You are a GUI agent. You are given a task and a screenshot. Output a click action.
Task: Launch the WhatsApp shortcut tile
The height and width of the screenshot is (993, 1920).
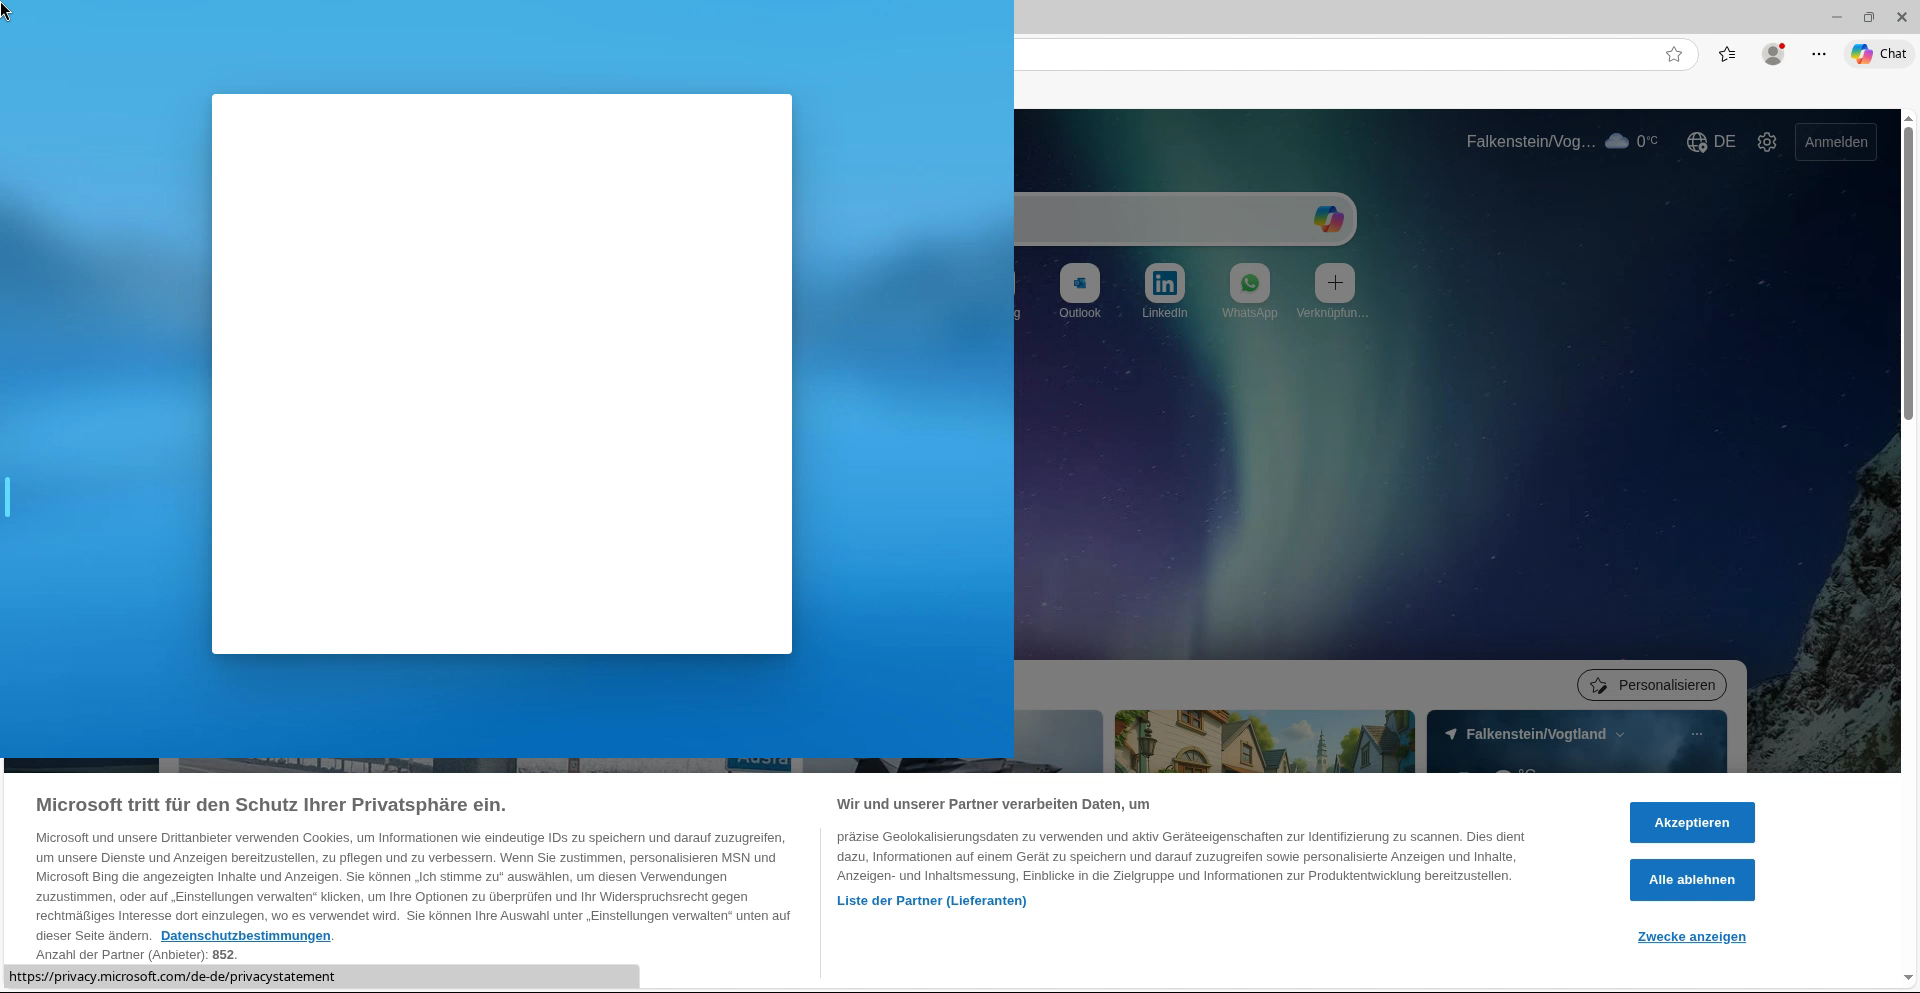[1249, 284]
